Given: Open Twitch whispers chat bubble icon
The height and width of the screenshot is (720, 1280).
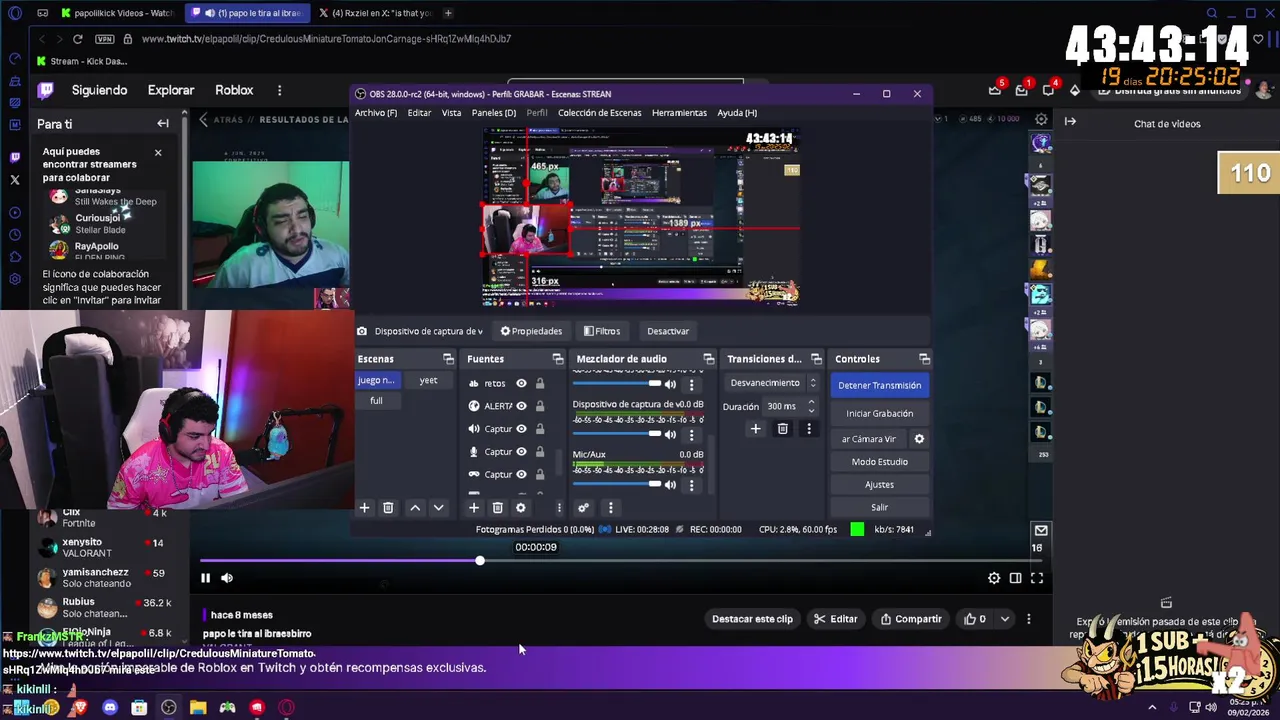Looking at the screenshot, I should click(1048, 90).
